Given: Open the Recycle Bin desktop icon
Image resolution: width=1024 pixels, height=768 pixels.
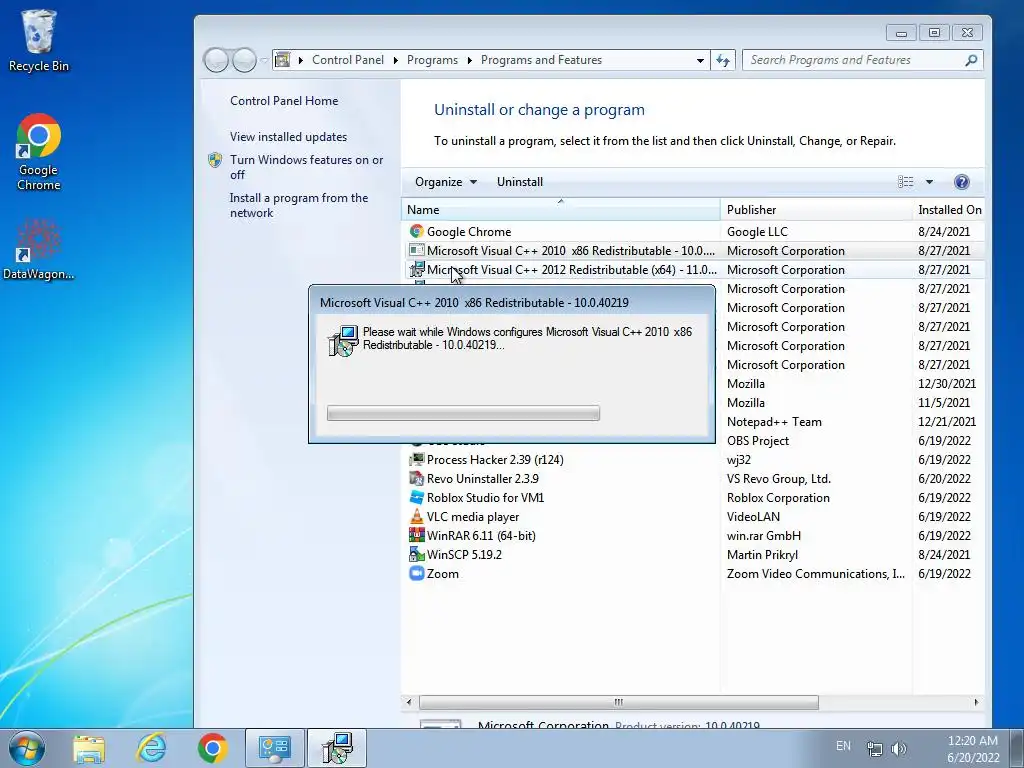Looking at the screenshot, I should click(38, 40).
